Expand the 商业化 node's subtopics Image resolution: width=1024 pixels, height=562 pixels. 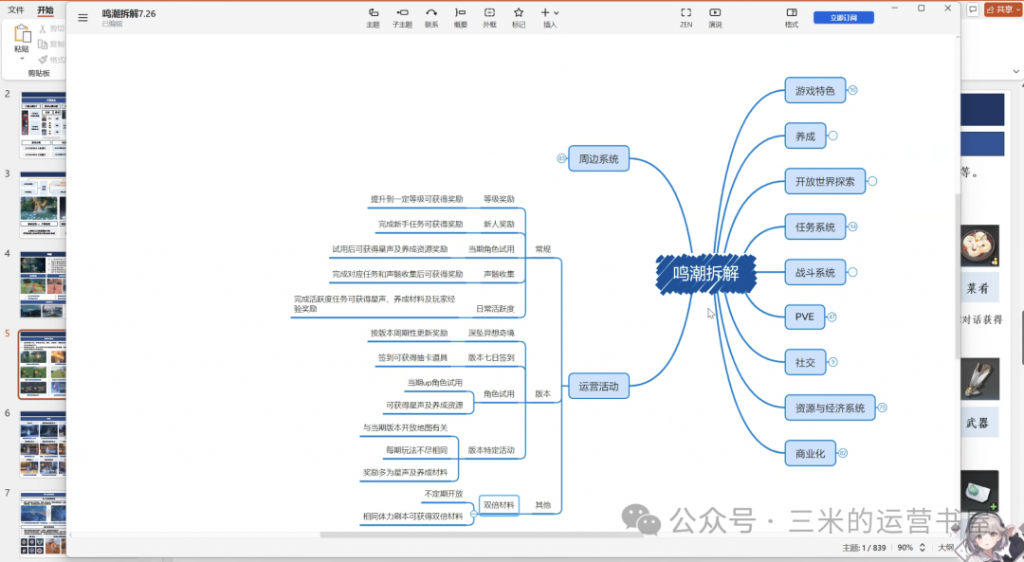tap(842, 453)
